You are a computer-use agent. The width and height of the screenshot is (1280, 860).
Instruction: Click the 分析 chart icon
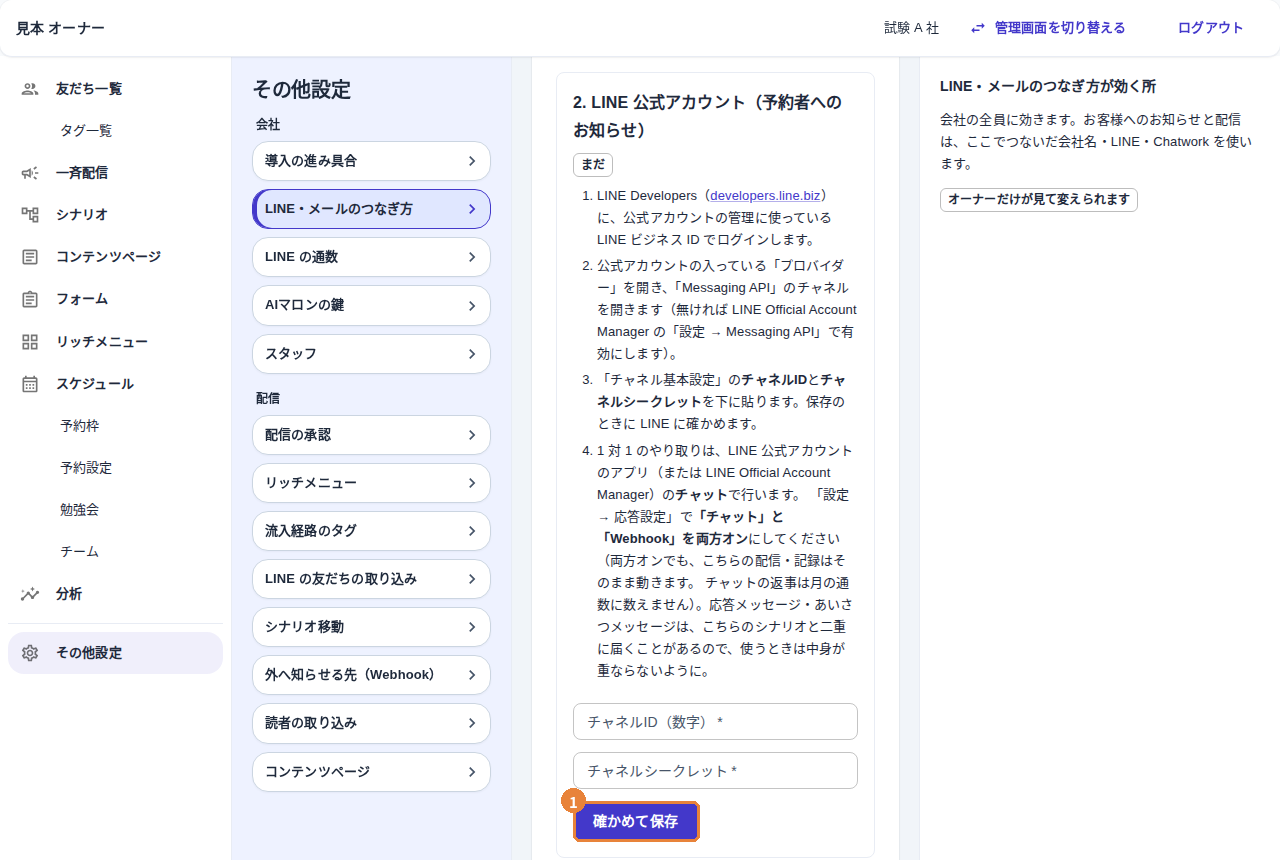[30, 594]
